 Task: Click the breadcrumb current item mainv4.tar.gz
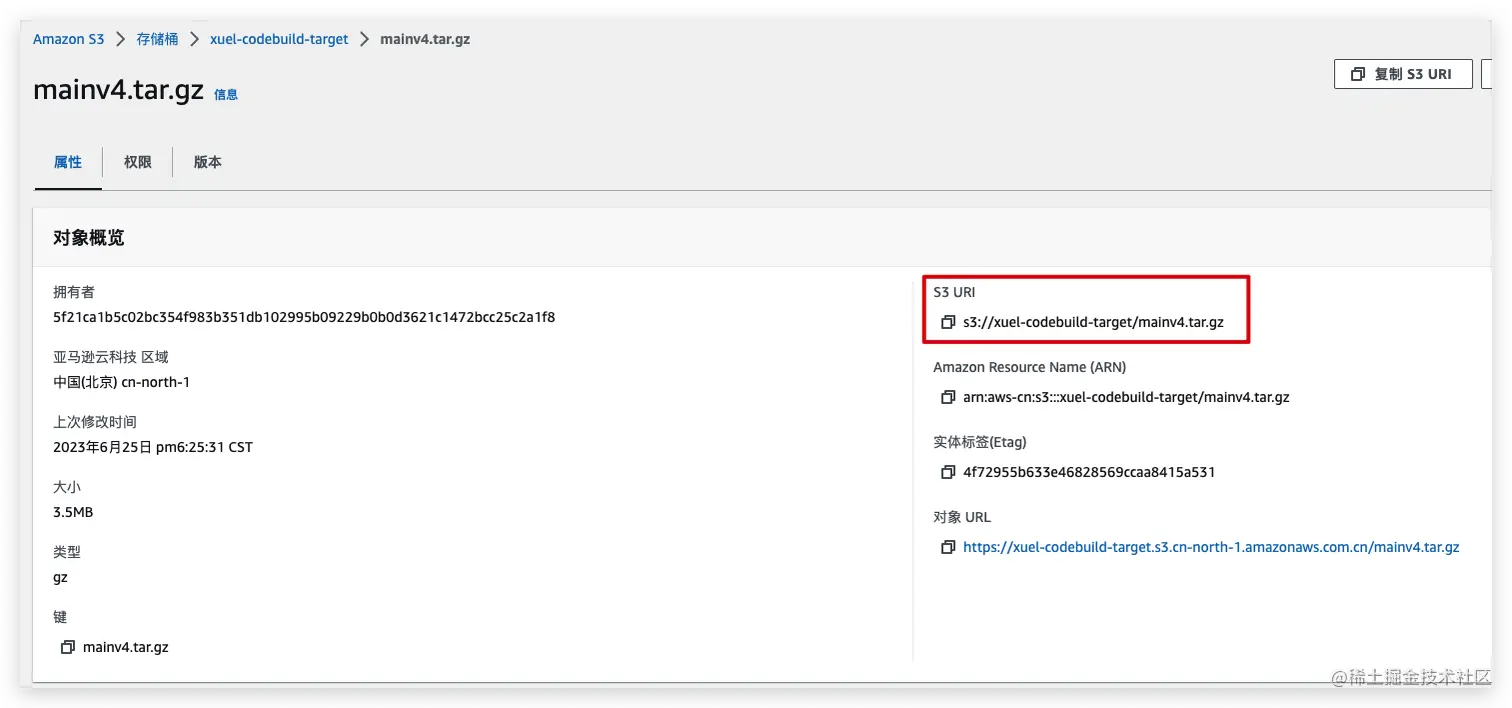tap(425, 39)
